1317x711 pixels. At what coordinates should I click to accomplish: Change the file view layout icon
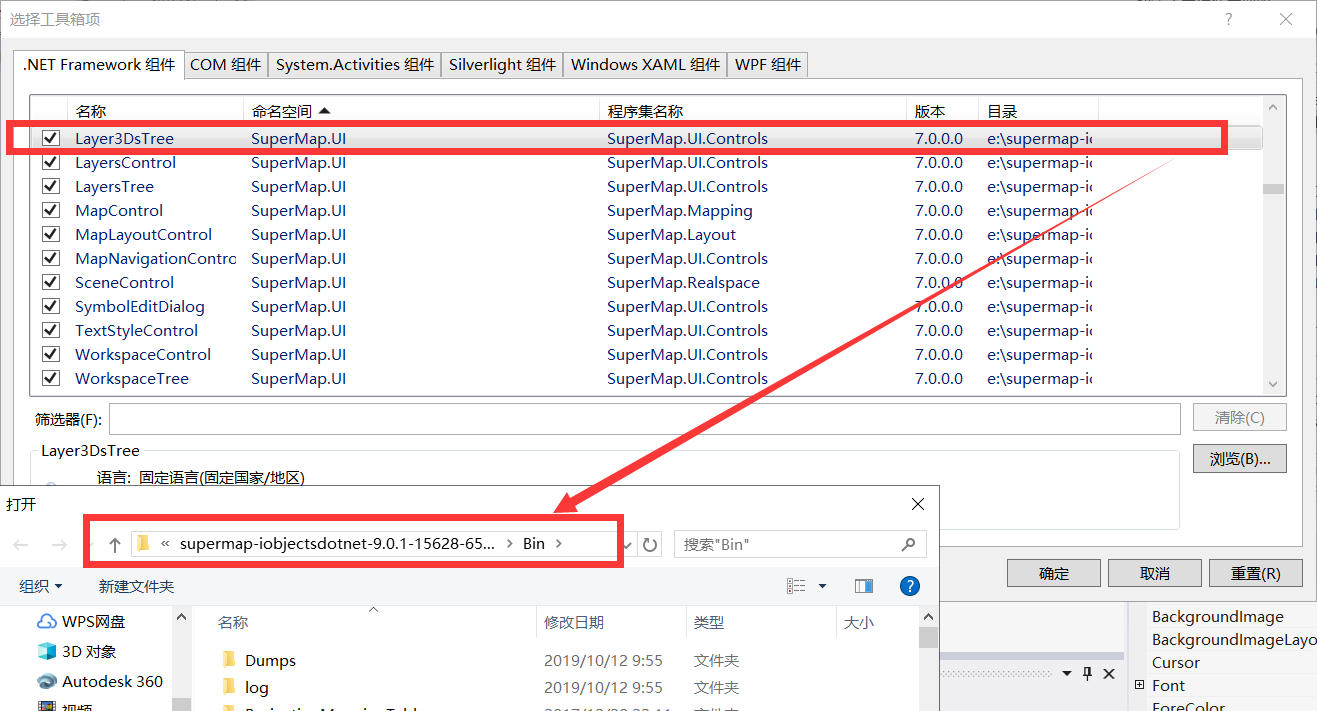[x=796, y=586]
